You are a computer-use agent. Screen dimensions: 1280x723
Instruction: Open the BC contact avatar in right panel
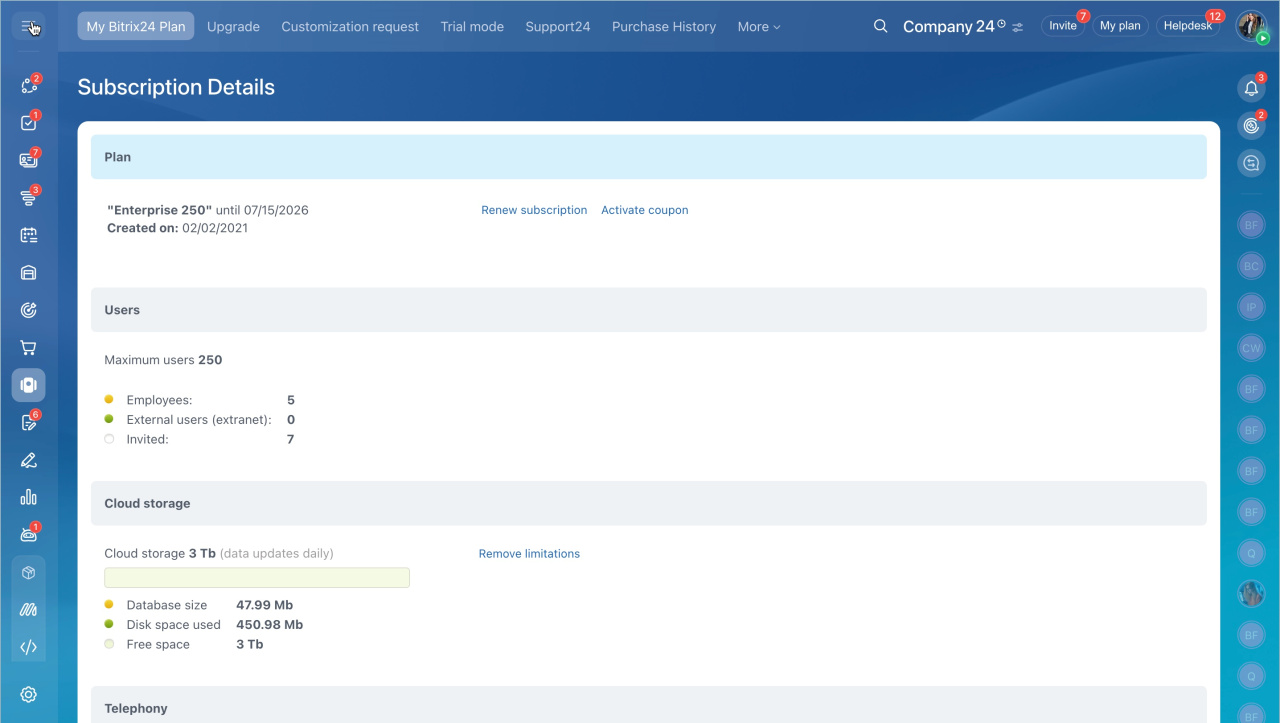(x=1251, y=266)
